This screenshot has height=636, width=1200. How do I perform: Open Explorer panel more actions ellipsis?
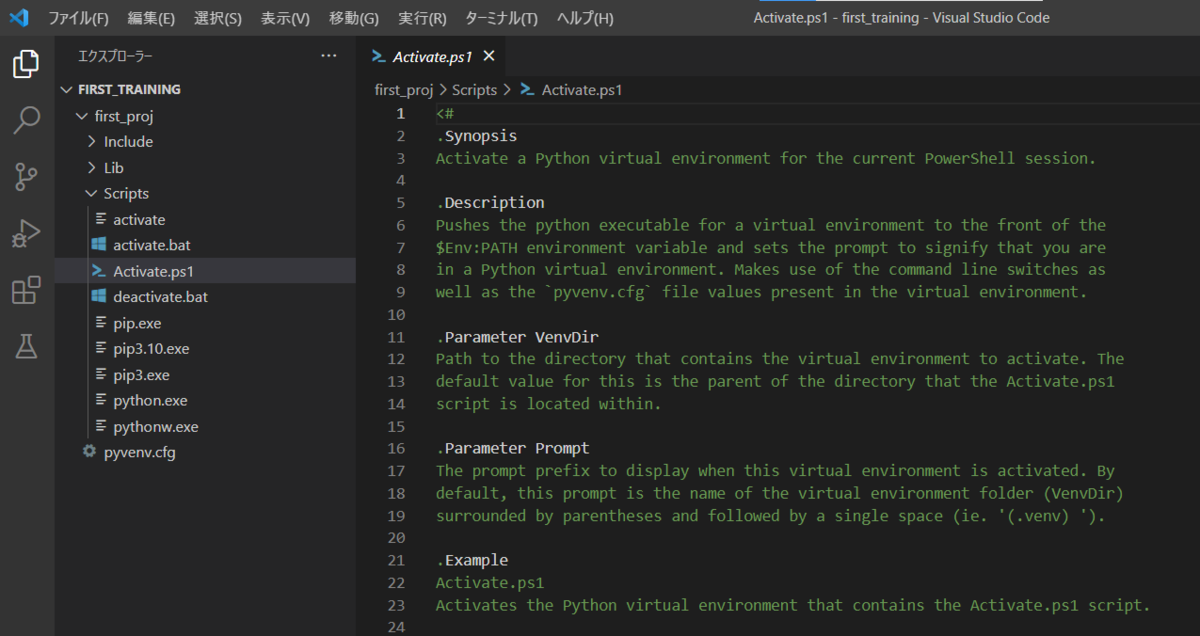coord(329,56)
